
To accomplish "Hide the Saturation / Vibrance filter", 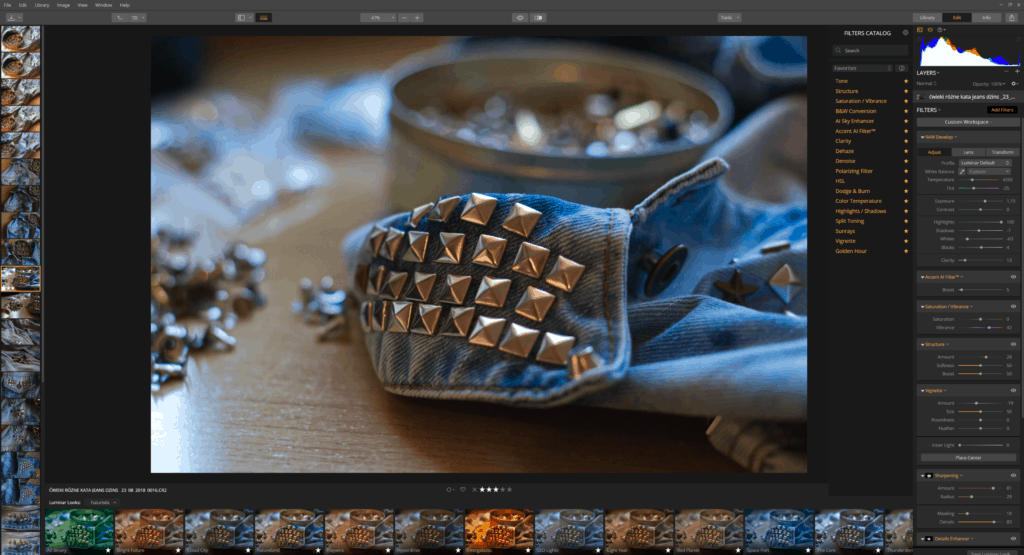I will pos(1014,306).
